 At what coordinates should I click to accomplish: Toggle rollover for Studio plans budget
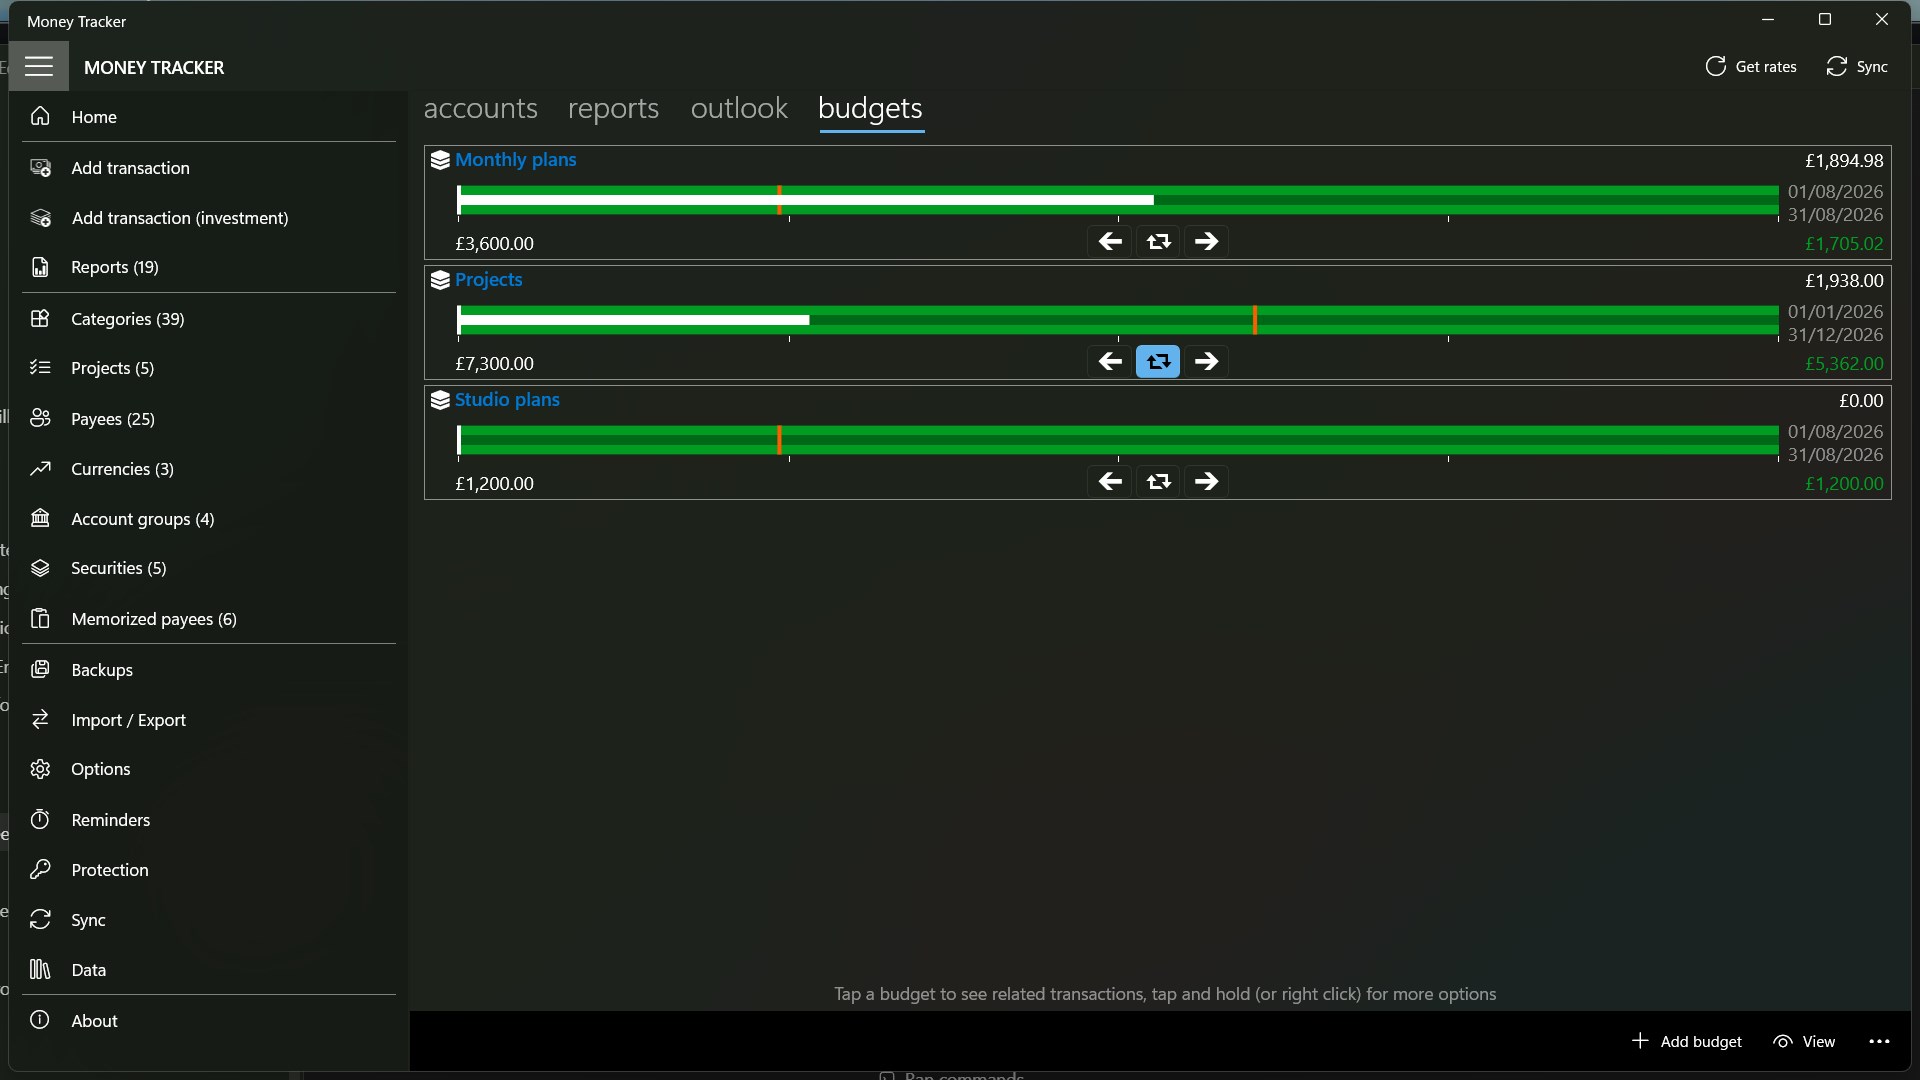[x=1158, y=482]
